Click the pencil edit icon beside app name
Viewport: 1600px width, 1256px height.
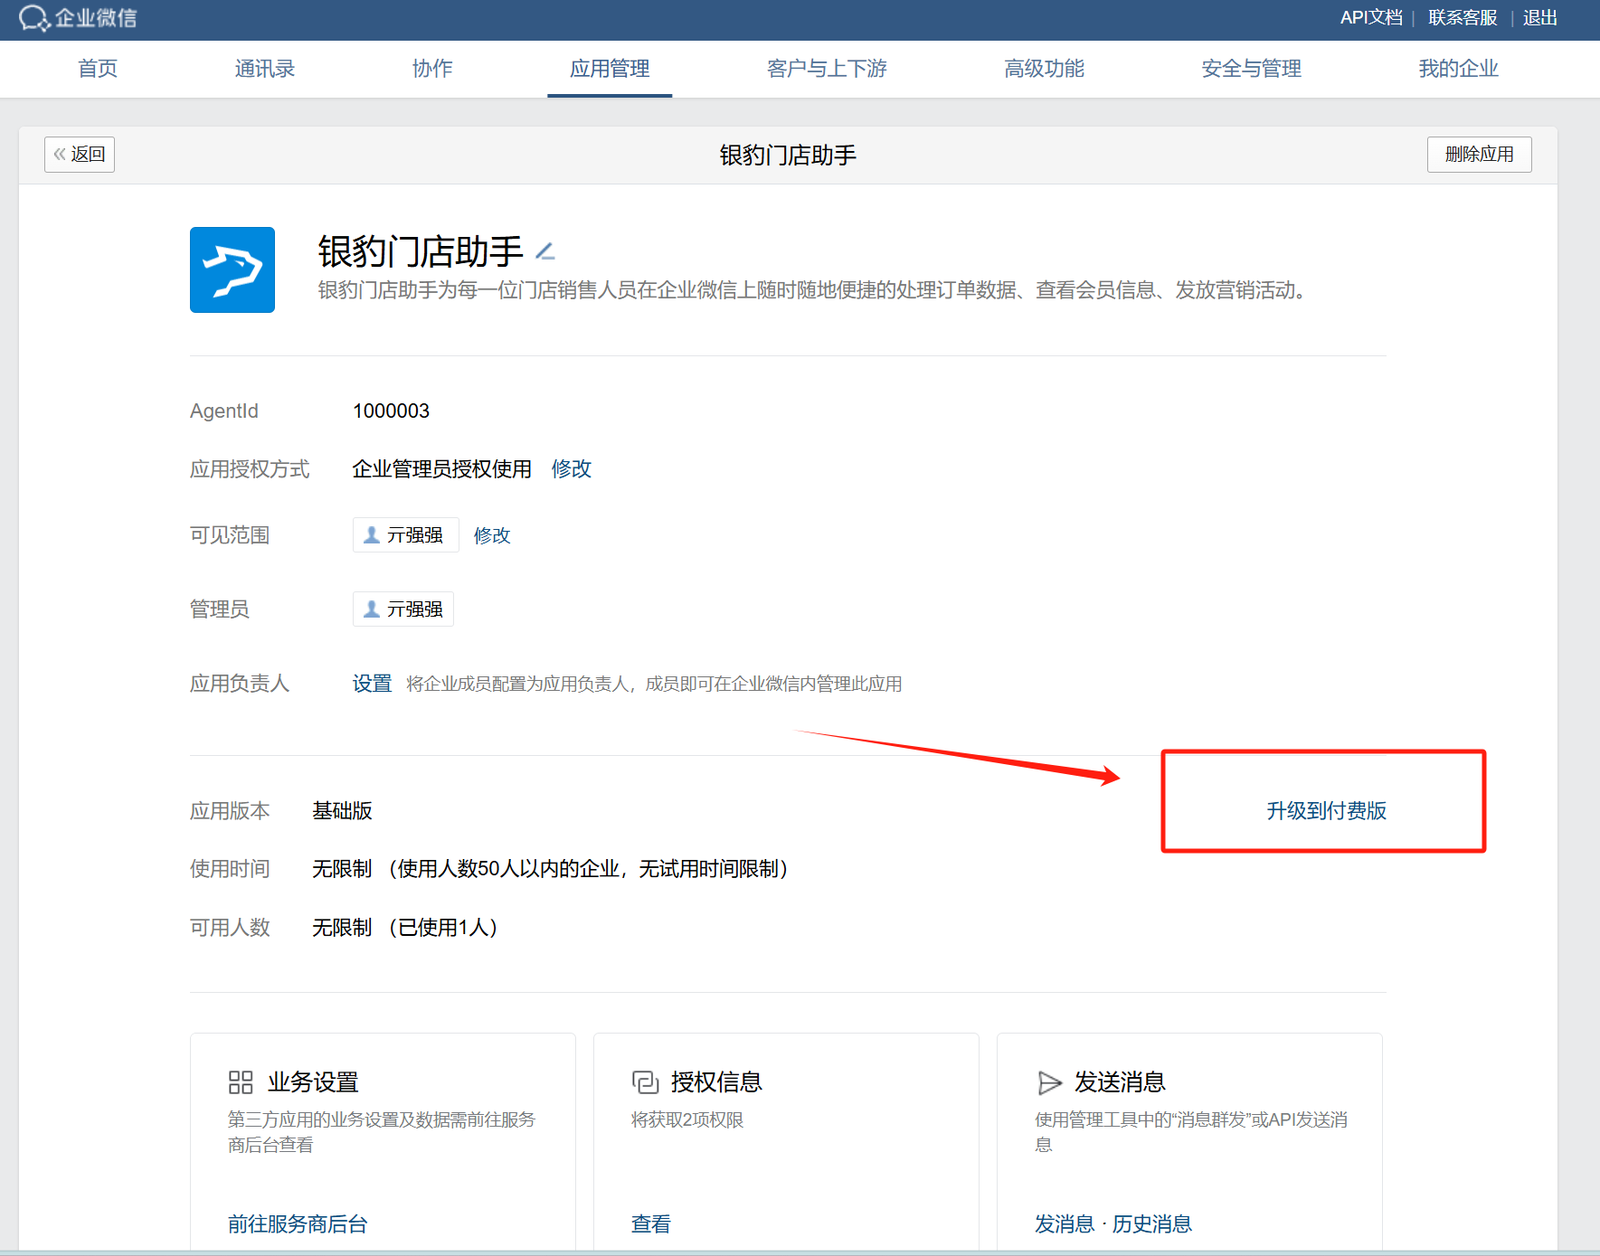(545, 251)
